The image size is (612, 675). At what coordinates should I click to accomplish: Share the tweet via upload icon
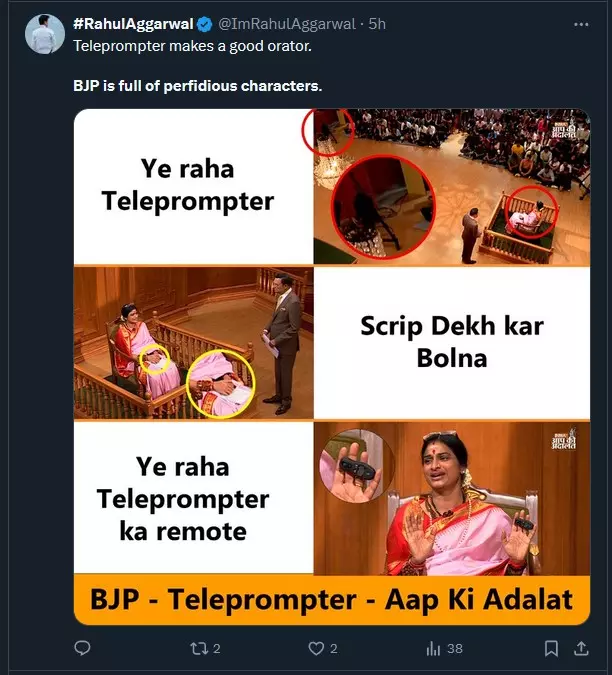pyautogui.click(x=581, y=648)
